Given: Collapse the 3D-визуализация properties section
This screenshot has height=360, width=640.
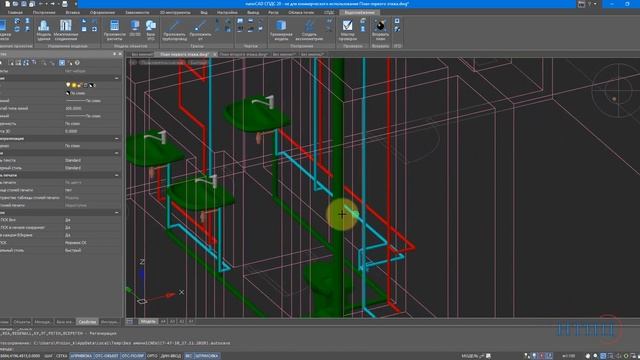Looking at the screenshot, I should click(x=117, y=139).
